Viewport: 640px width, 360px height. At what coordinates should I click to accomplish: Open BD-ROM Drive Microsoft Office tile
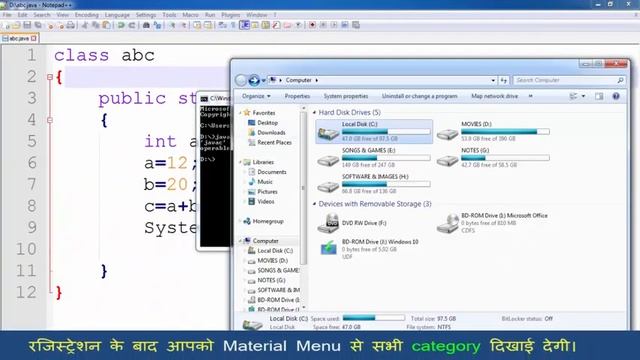pyautogui.click(x=493, y=223)
